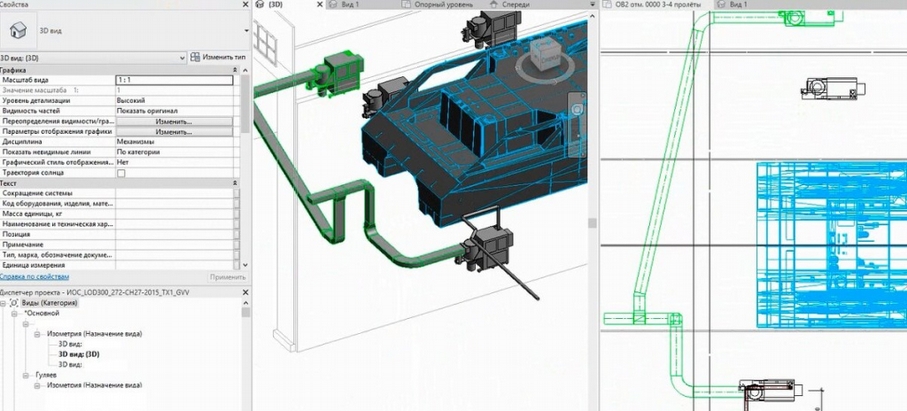
Task: Close the Диспетчер проекта panel
Action: [245, 292]
